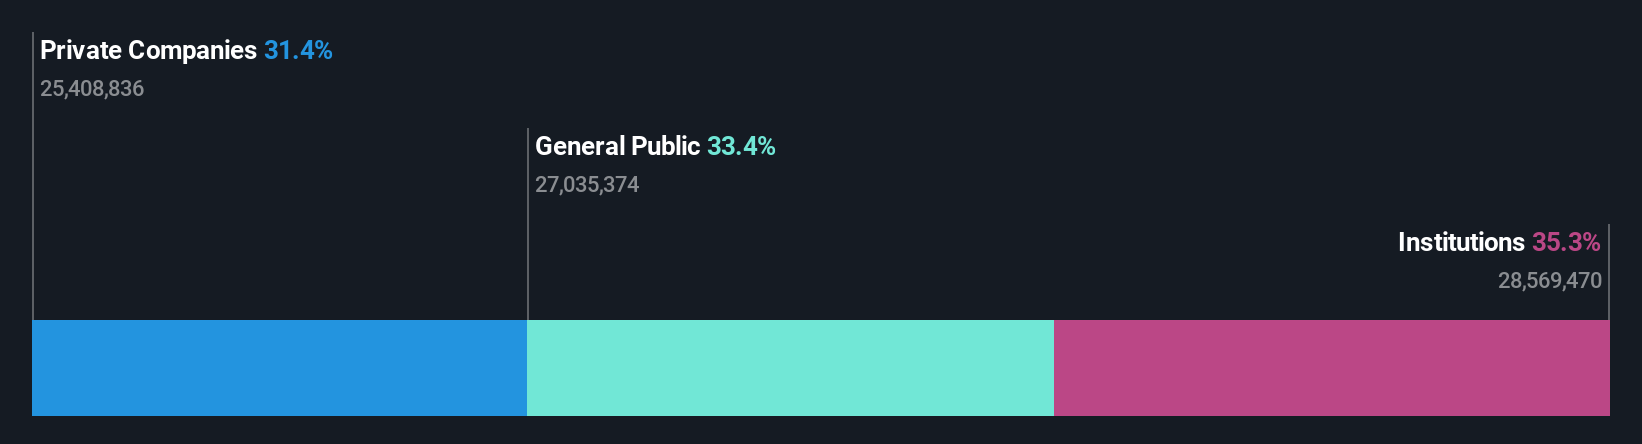Select the pink 35.3% percentage value

tap(1566, 242)
